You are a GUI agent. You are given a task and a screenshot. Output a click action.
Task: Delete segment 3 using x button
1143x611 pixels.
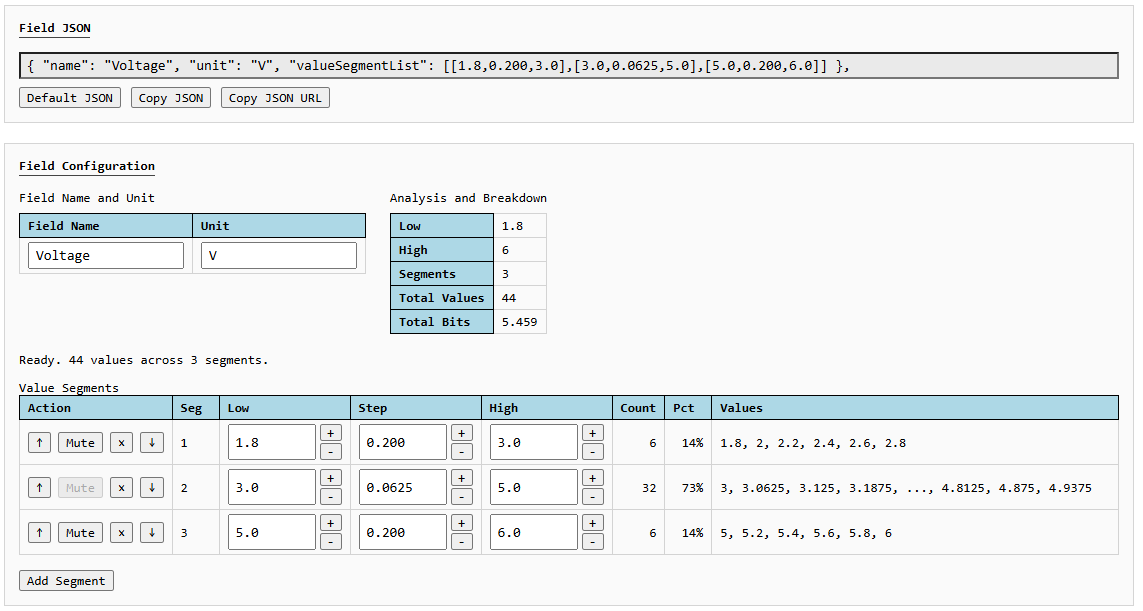coord(121,533)
